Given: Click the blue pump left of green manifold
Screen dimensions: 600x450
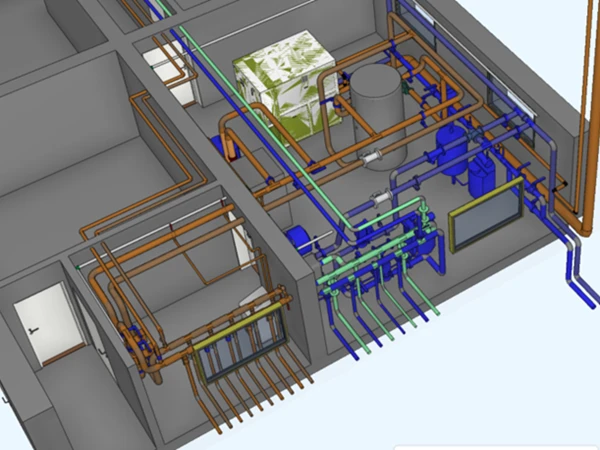Looking at the screenshot, I should (297, 238).
